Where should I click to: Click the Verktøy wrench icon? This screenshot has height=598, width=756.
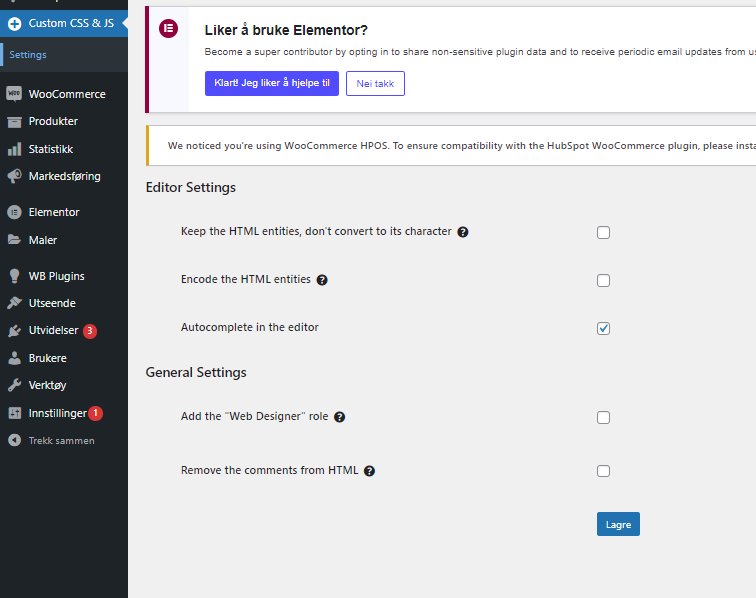(14, 385)
